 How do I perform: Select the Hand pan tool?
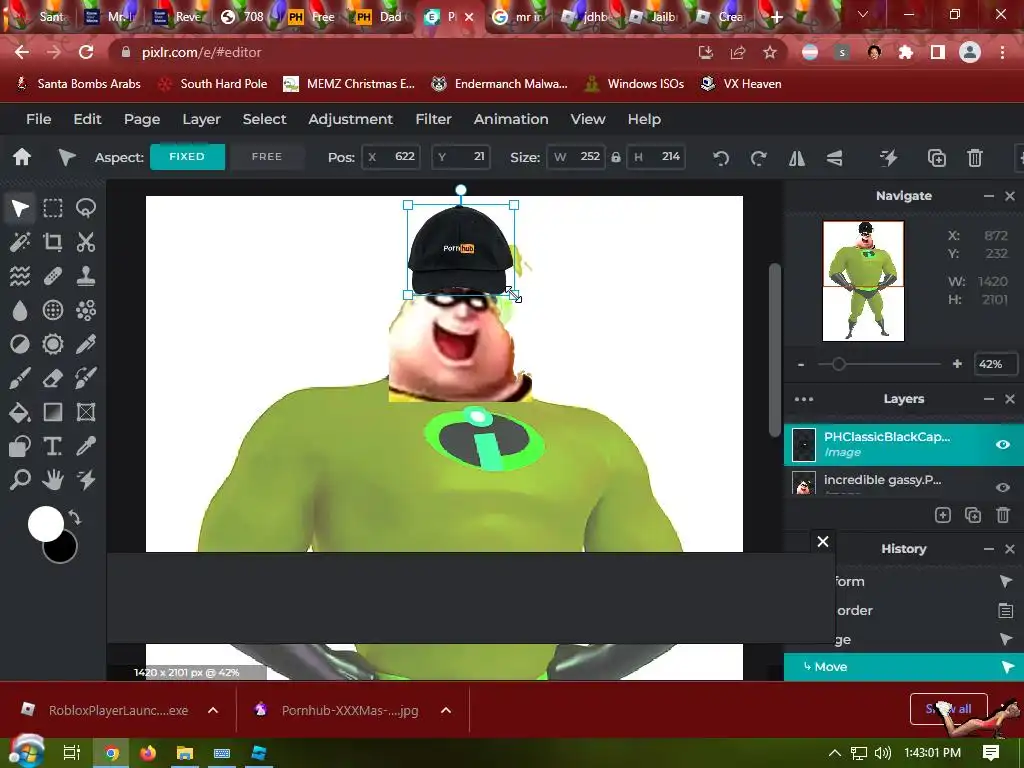pyautogui.click(x=53, y=480)
